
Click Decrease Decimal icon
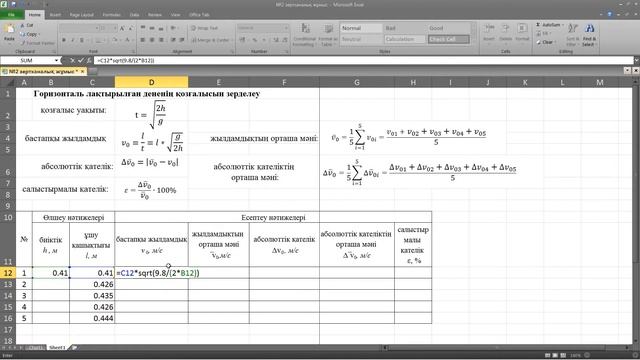pyautogui.click(x=284, y=40)
